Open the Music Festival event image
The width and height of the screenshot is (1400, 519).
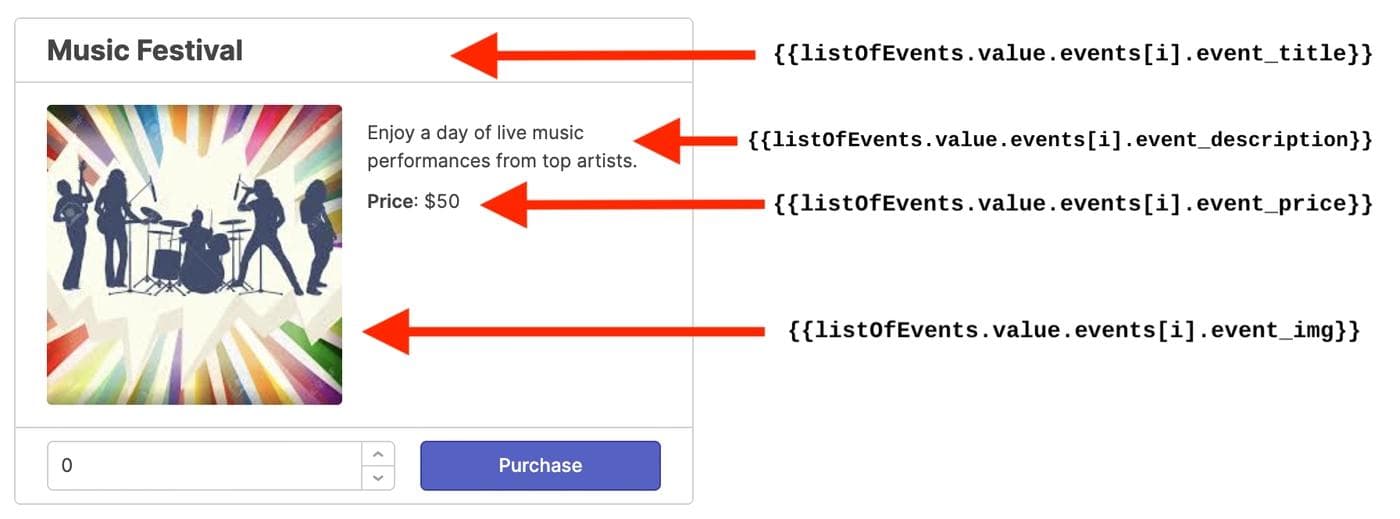point(194,255)
